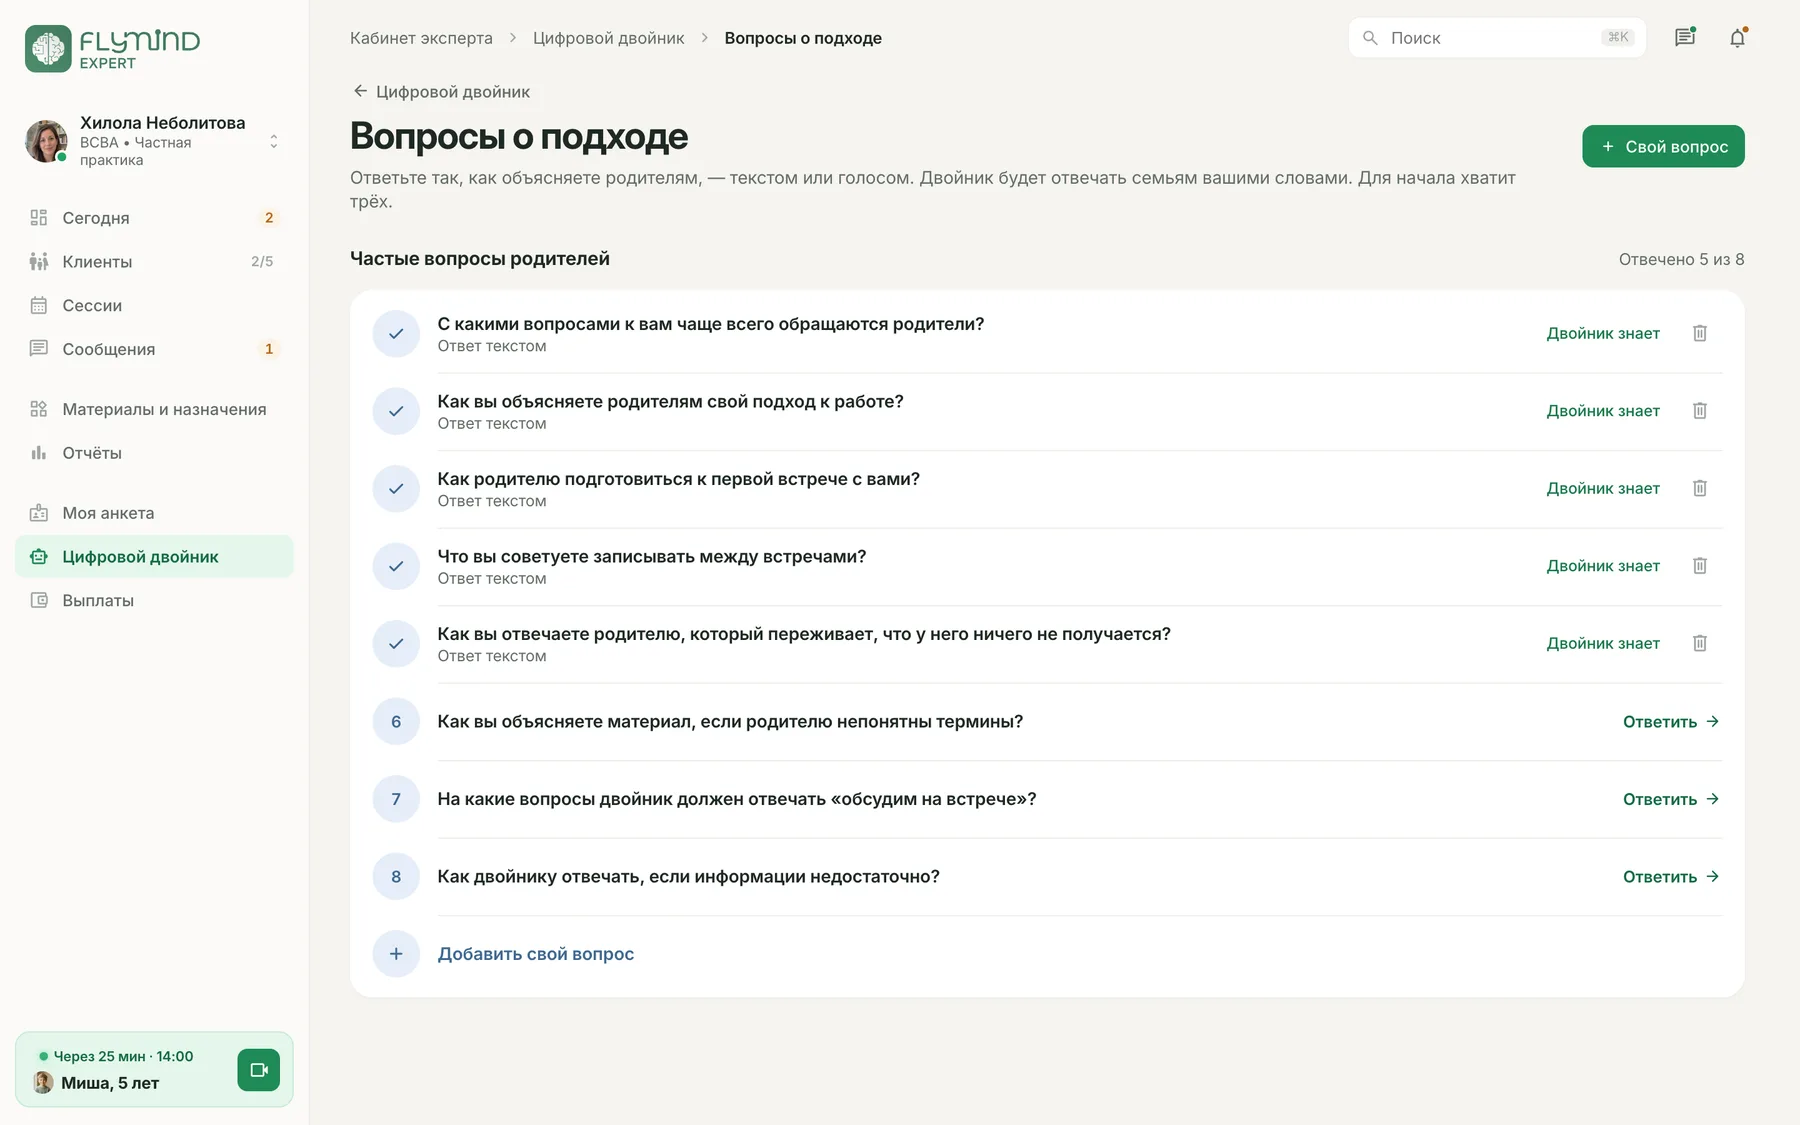Image resolution: width=1800 pixels, height=1125 pixels.
Task: Open the messages feed icon in header
Action: (1685, 37)
